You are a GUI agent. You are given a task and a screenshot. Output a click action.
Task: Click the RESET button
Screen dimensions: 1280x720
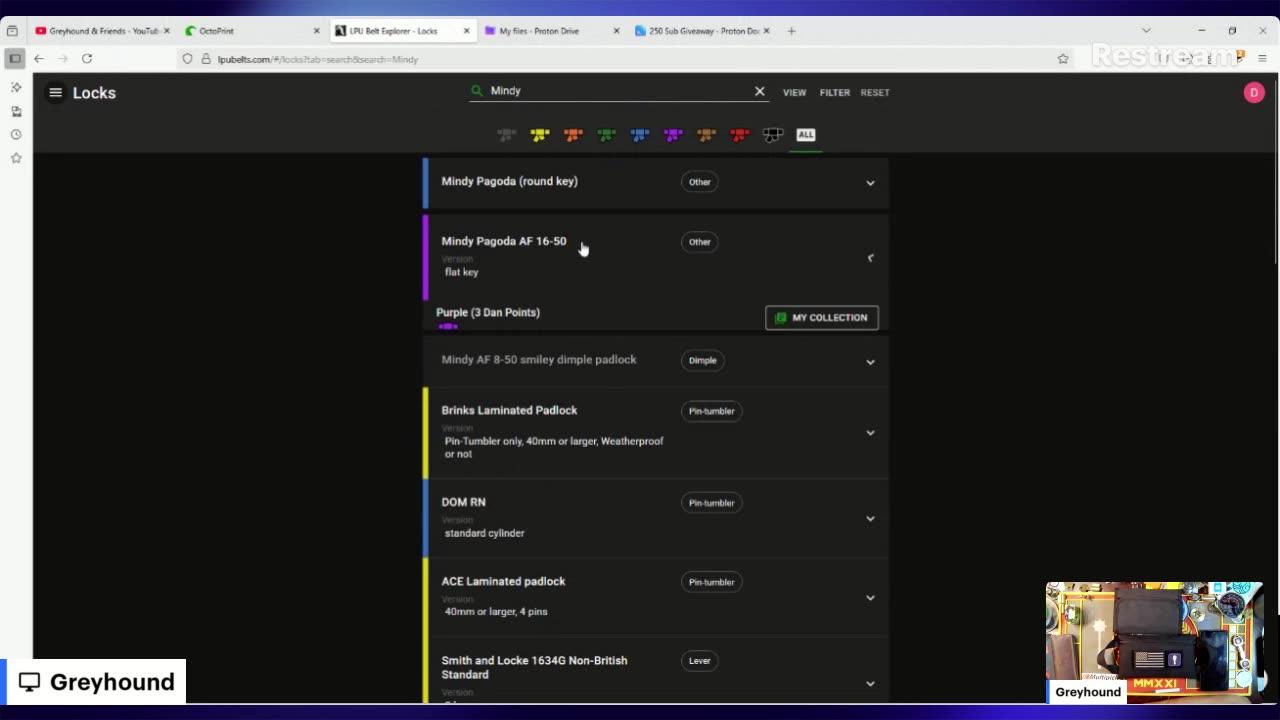point(875,92)
